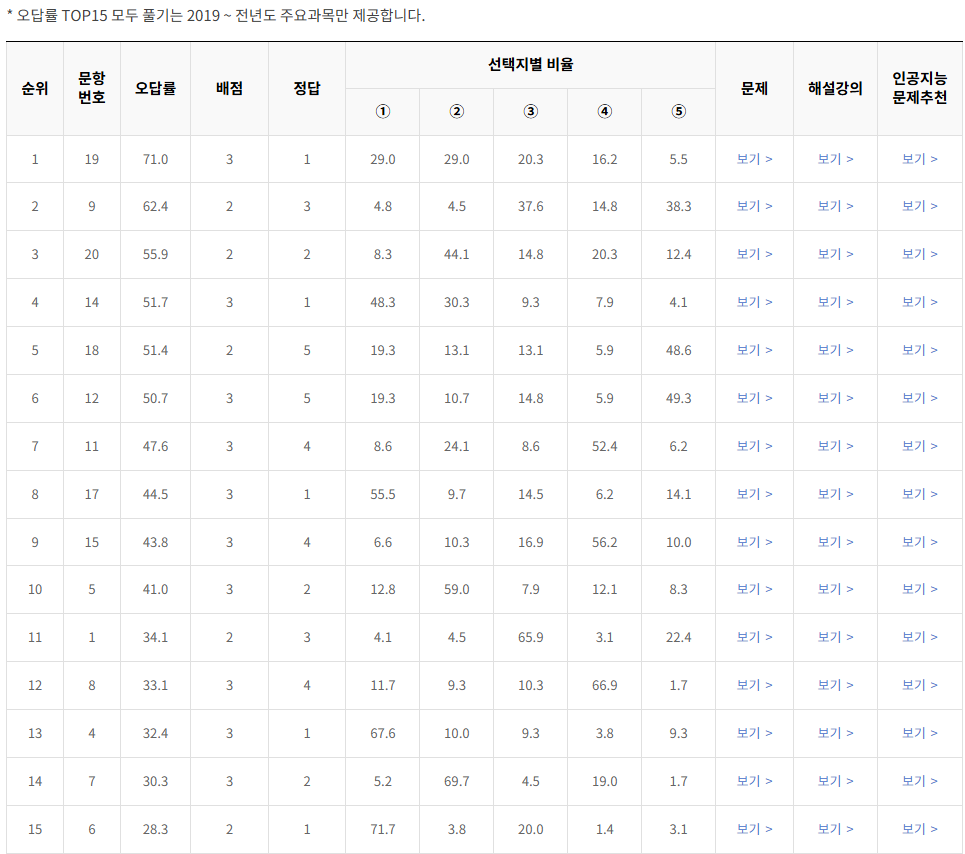This screenshot has width=965, height=854.
Task: Open AI recommendation for question 14
Action: point(919,302)
